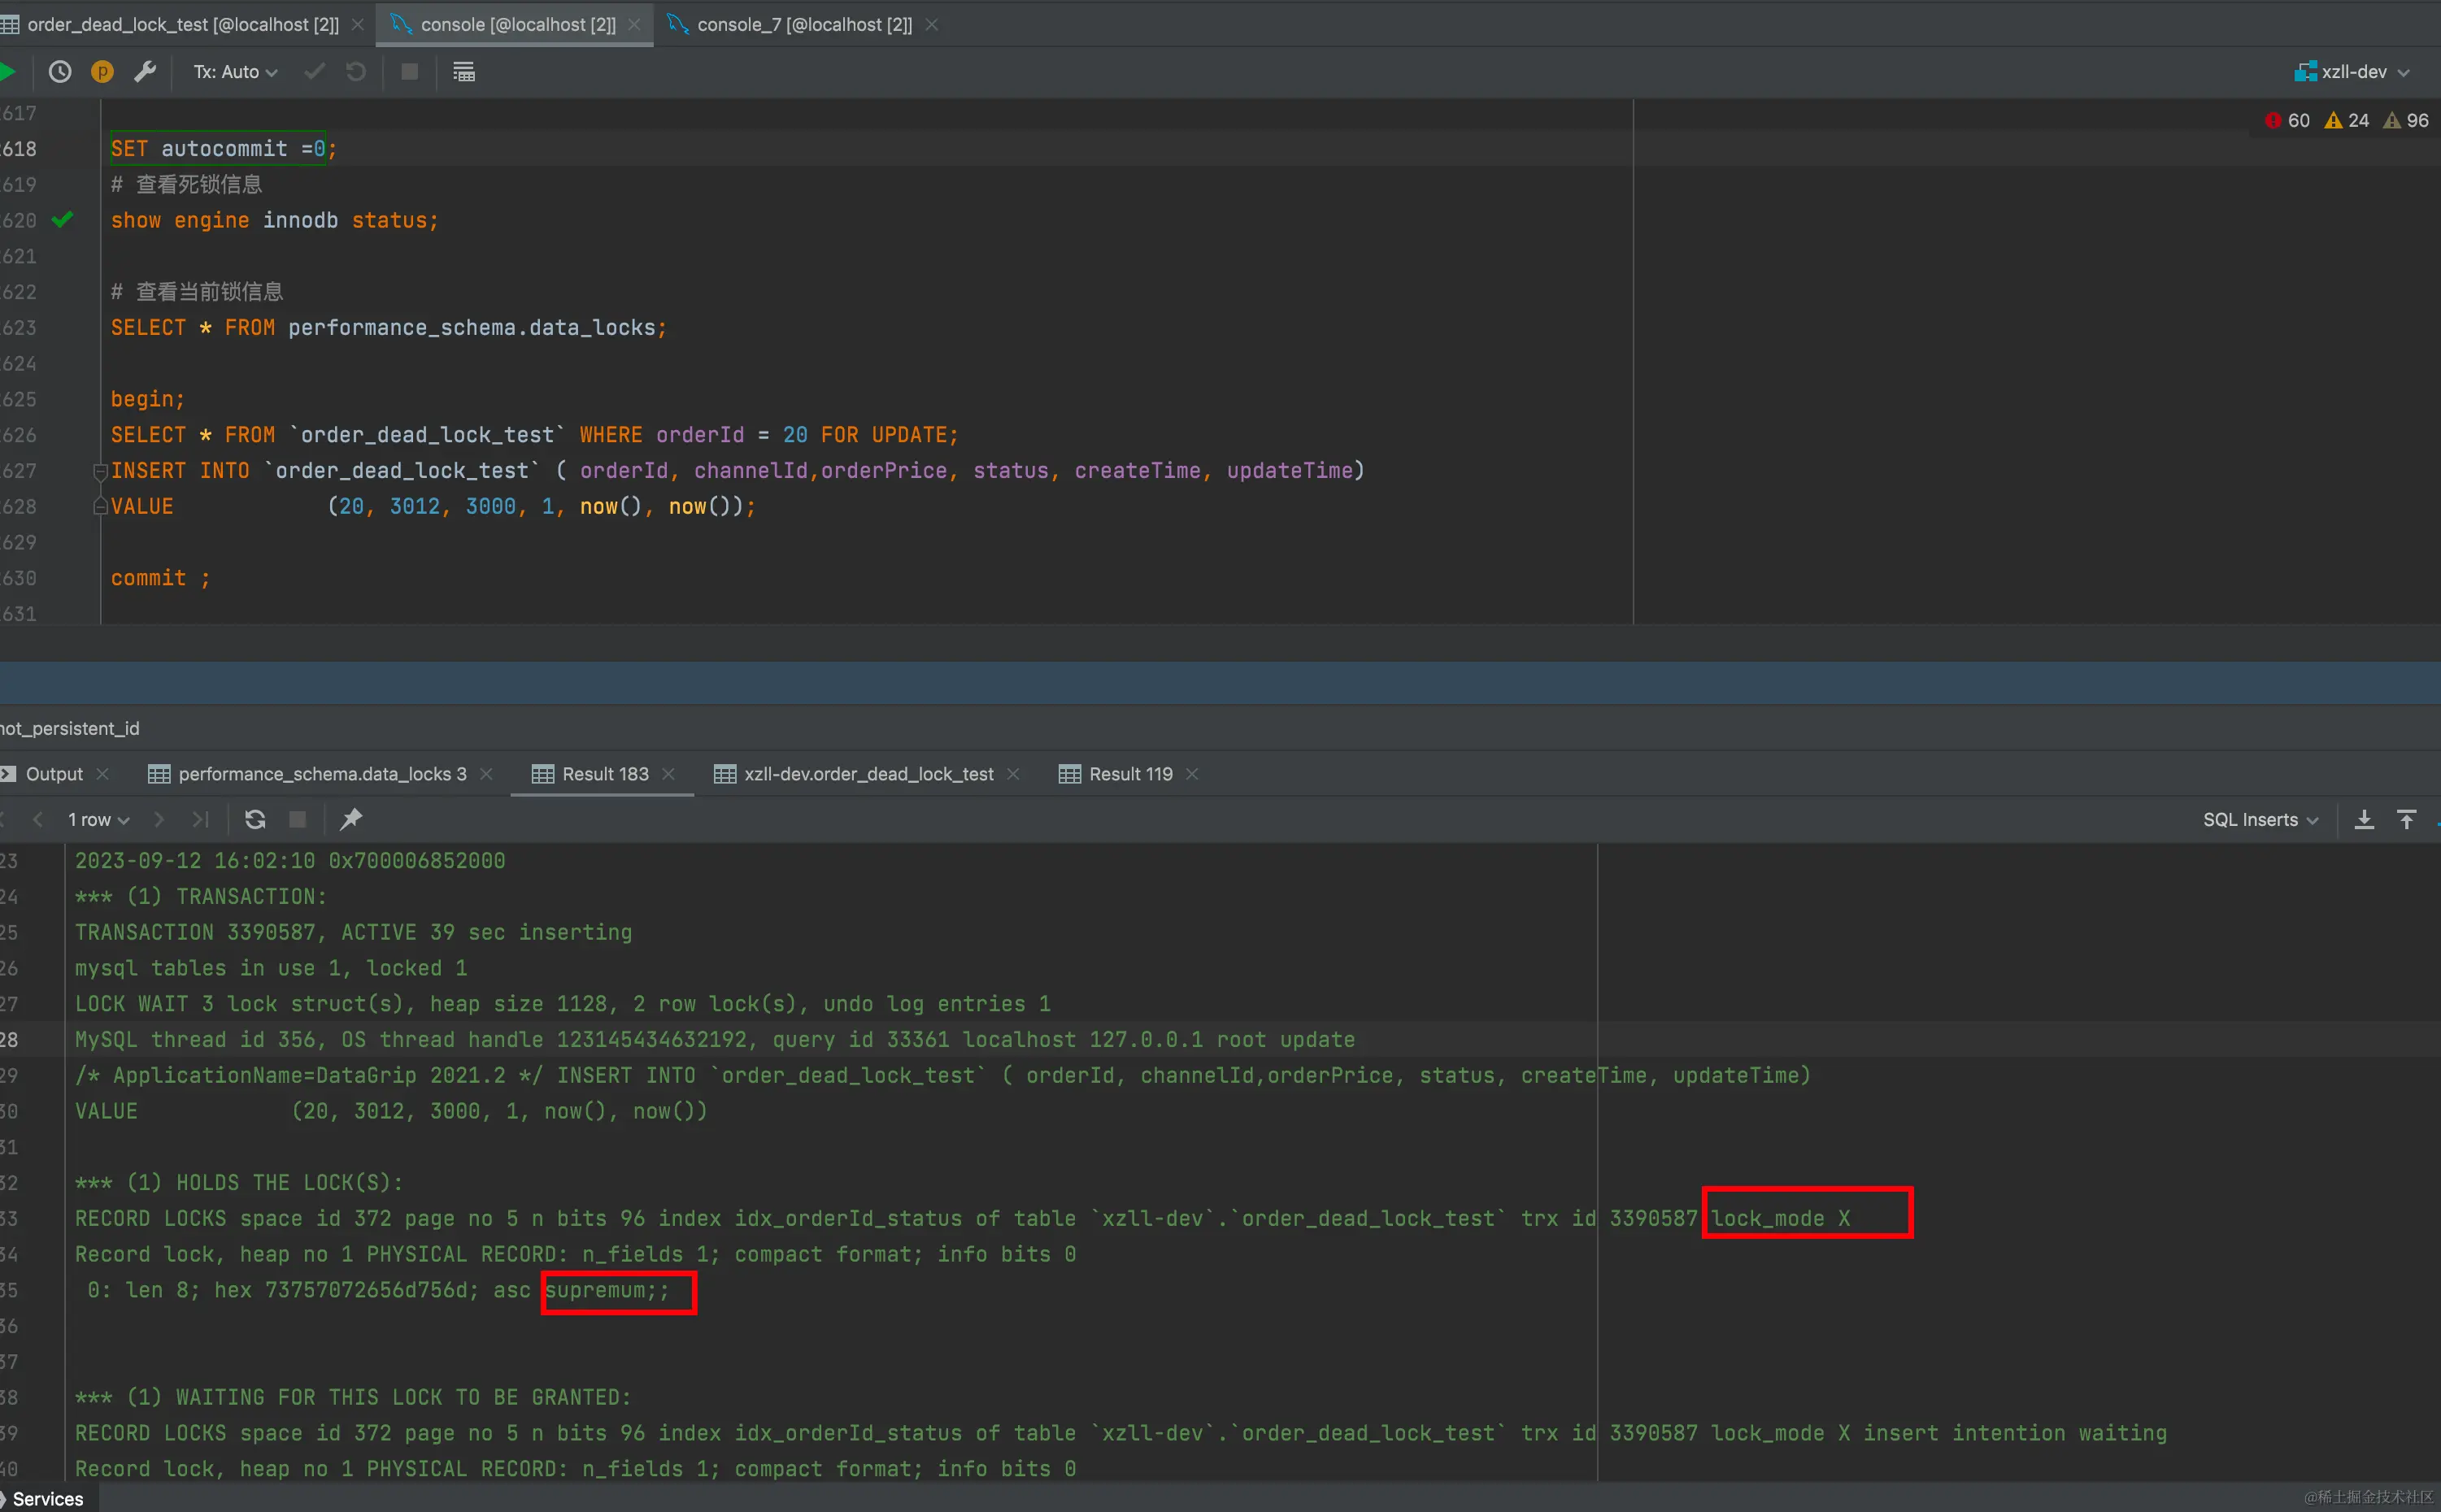The width and height of the screenshot is (2441, 1512).
Task: Go to next page arrow in results
Action: point(158,819)
